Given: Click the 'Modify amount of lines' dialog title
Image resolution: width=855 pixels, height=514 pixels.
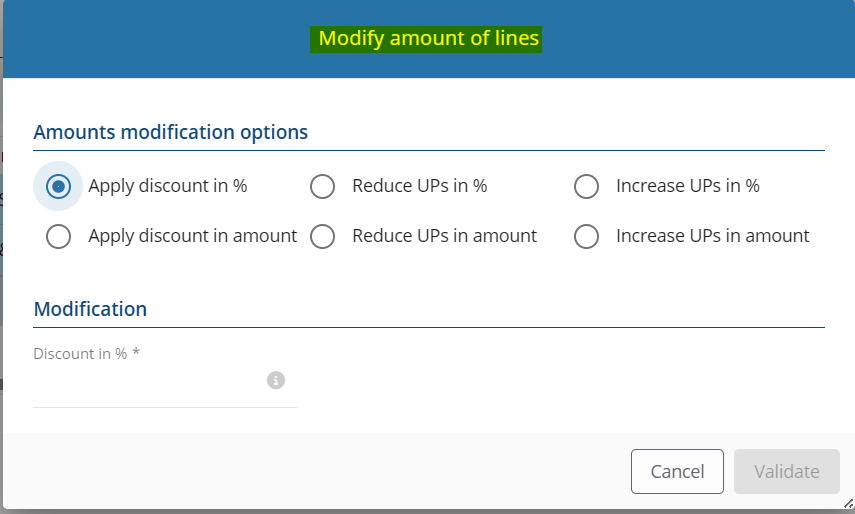Looking at the screenshot, I should 428,39.
